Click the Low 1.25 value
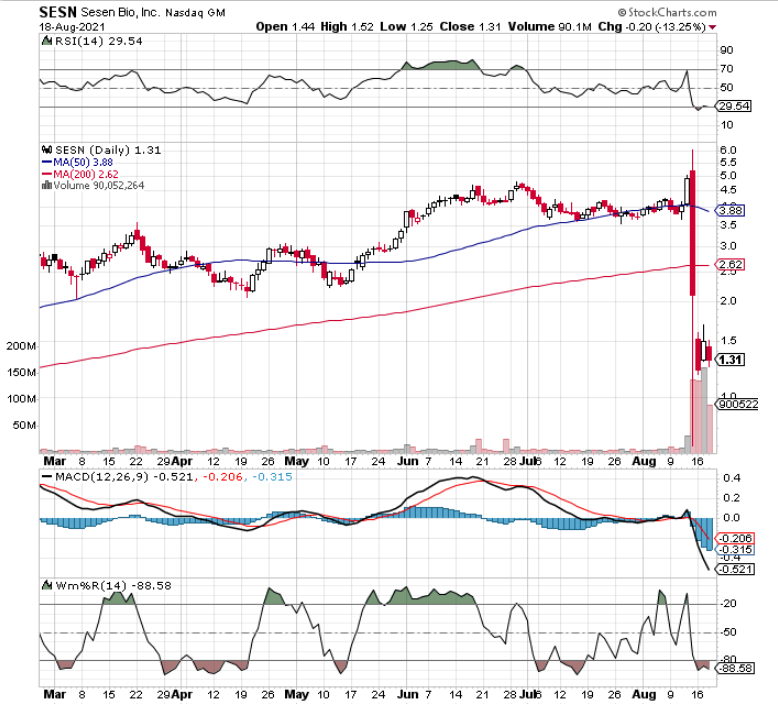The height and width of the screenshot is (704, 778). [x=406, y=27]
